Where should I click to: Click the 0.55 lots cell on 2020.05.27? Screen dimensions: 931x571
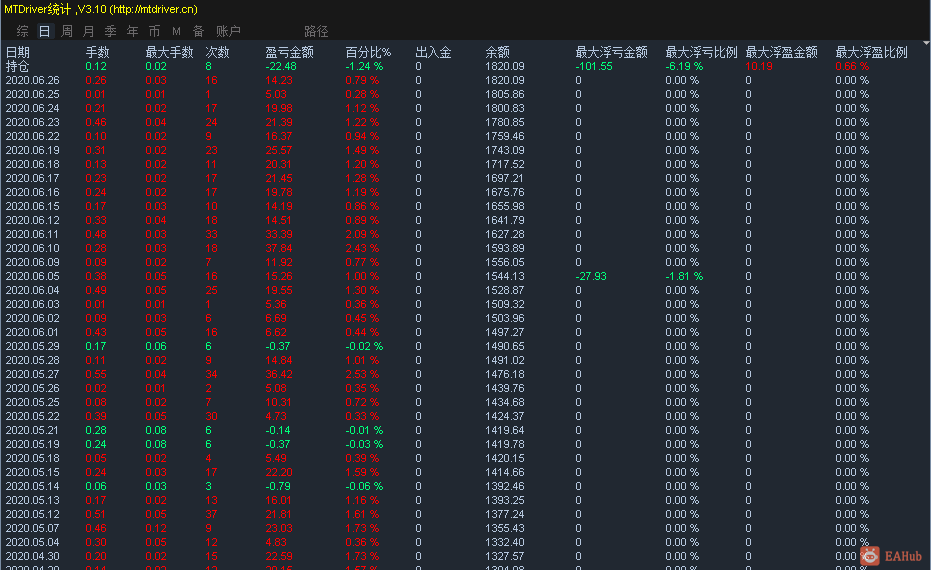pyautogui.click(x=96, y=375)
